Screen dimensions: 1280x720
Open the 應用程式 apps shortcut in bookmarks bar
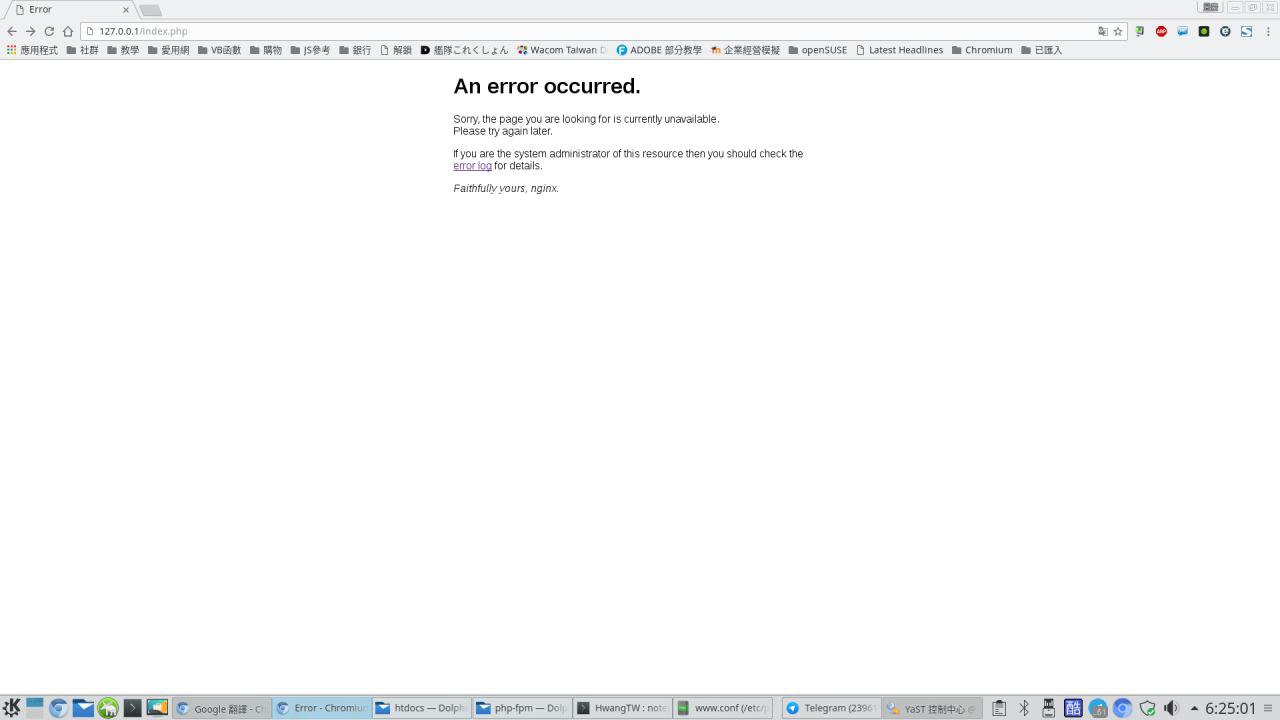[32, 50]
